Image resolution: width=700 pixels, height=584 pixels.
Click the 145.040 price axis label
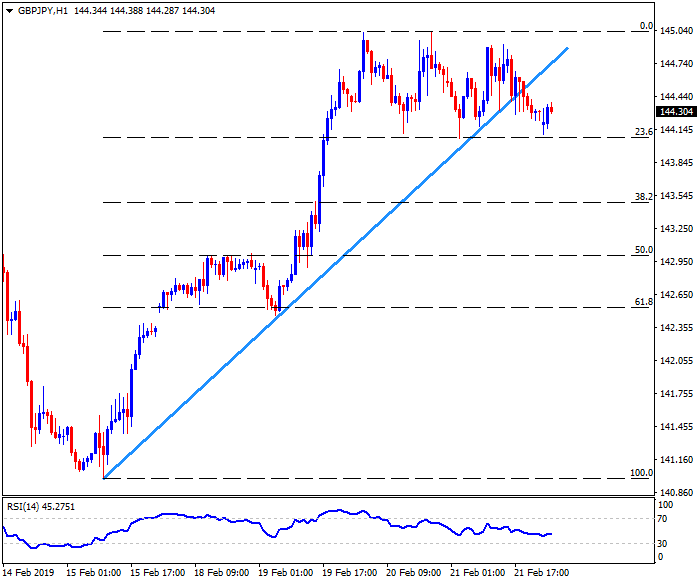tap(676, 31)
